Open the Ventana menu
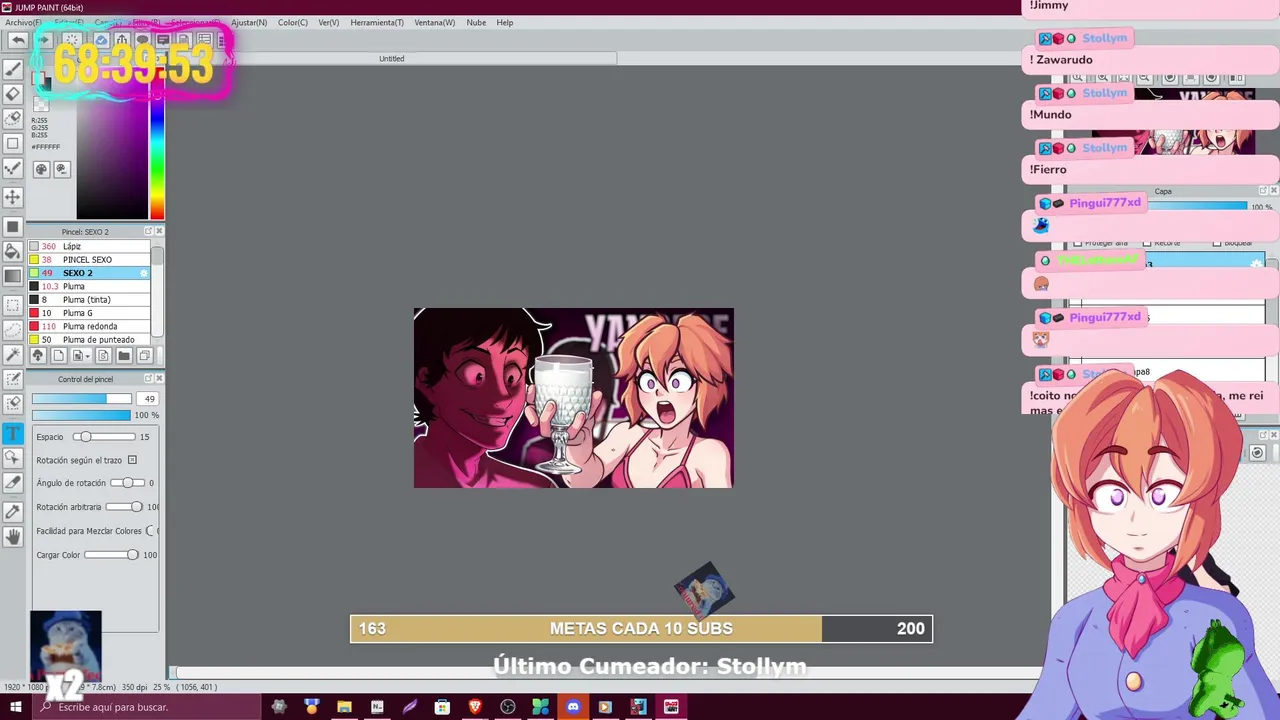This screenshot has width=1280, height=720. [434, 22]
